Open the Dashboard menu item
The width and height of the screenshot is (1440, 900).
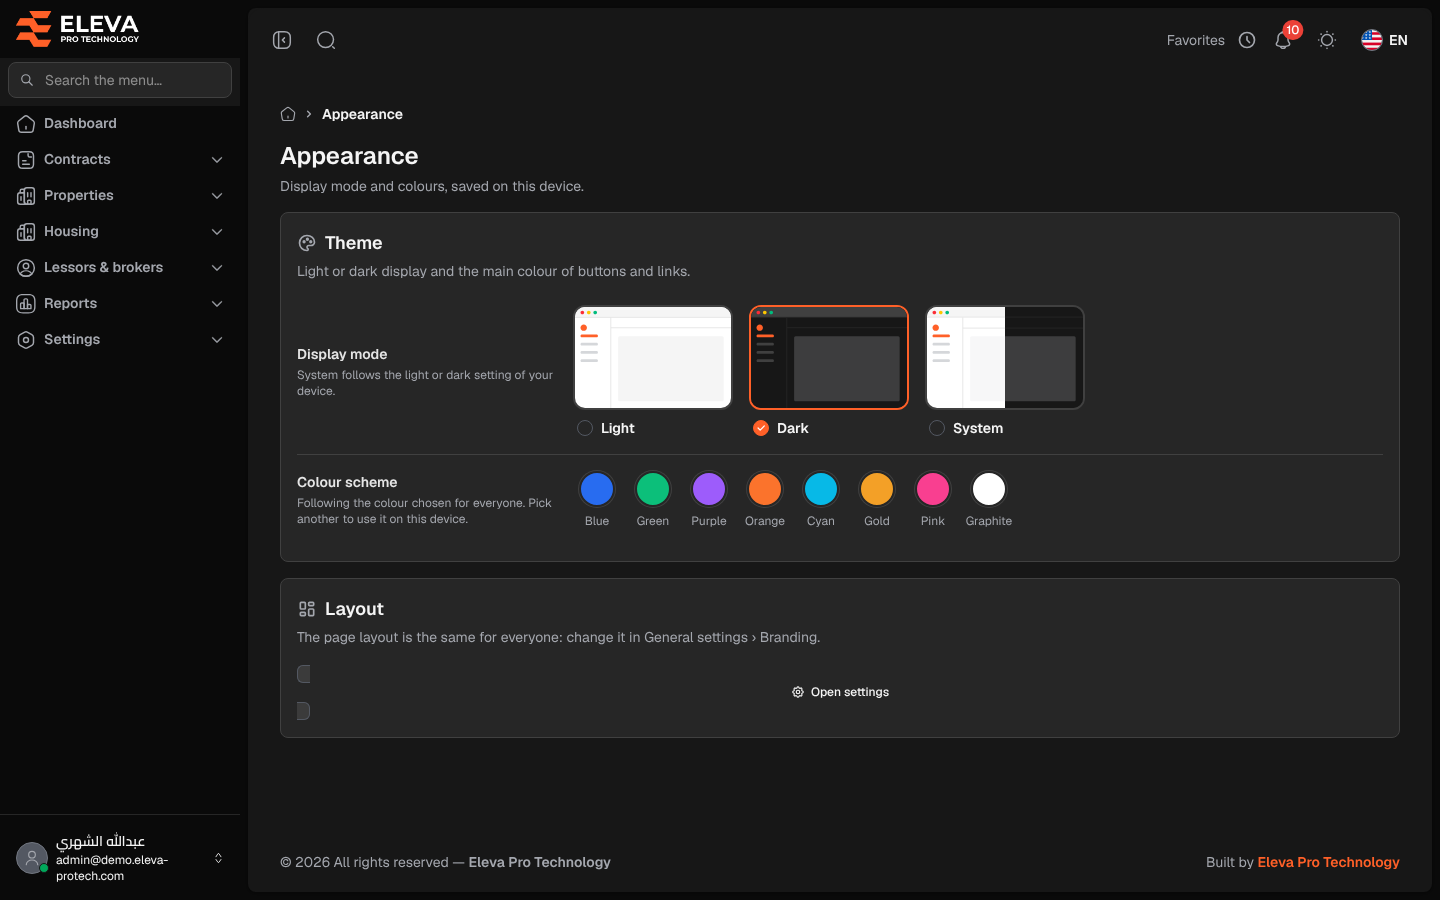tap(120, 123)
